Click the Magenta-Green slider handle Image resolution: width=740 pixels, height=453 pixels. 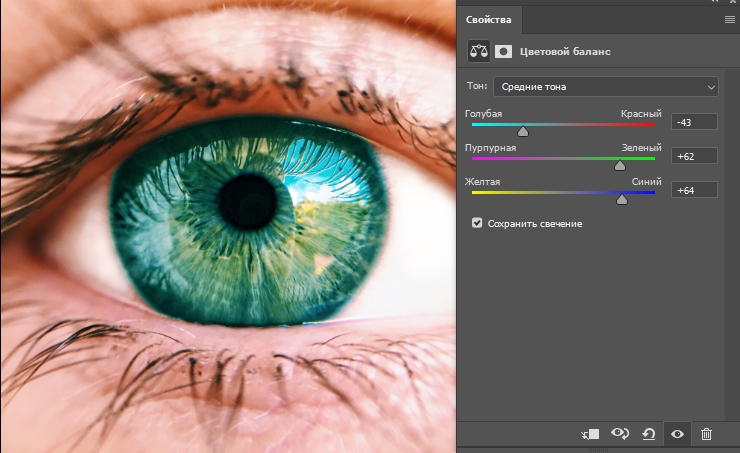620,165
